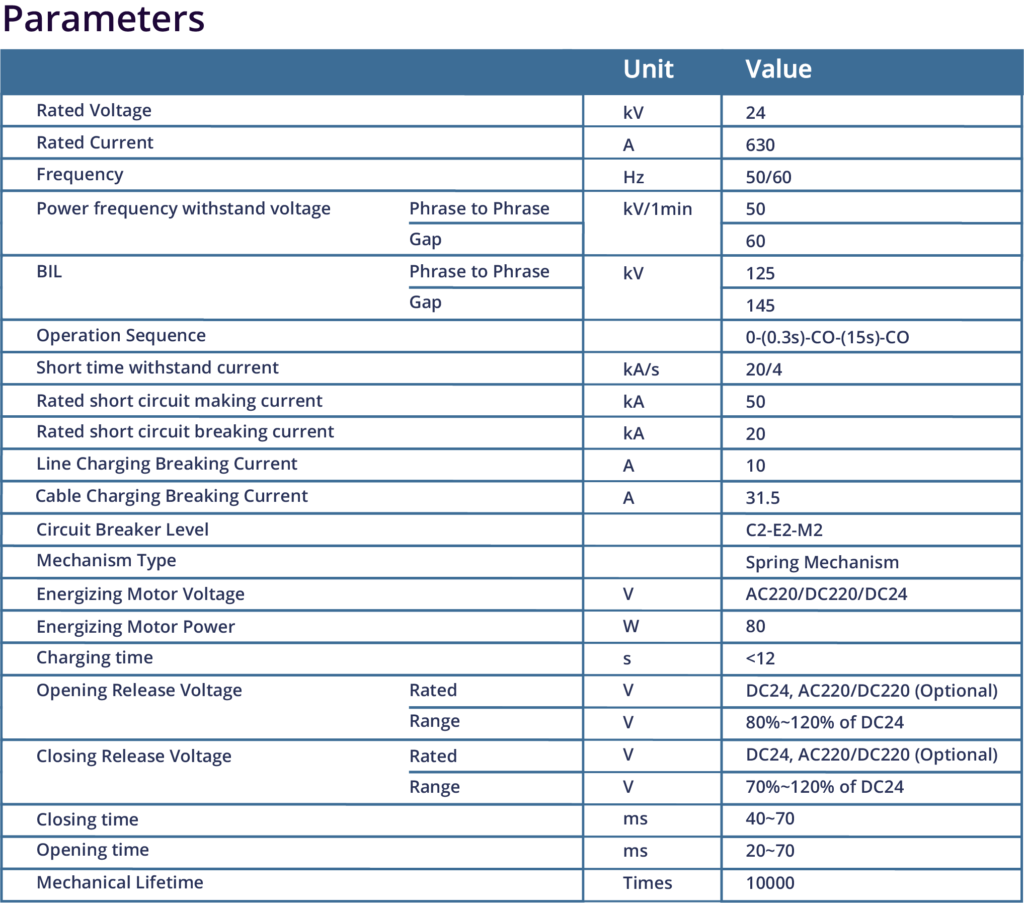Screen dimensions: 1024x903
Task: Click the C2-E2-M2 circuit breaker level
Action: click(x=784, y=530)
